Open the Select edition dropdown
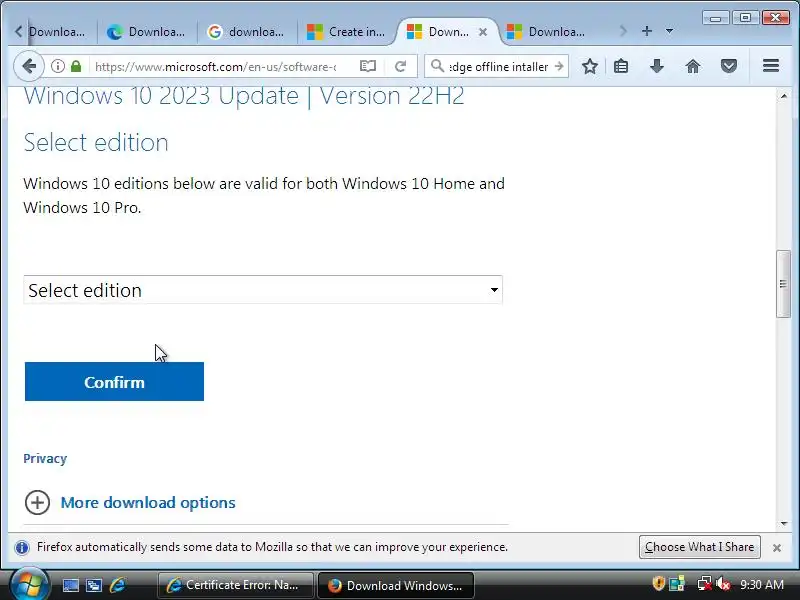The width and height of the screenshot is (800, 600). click(x=263, y=290)
